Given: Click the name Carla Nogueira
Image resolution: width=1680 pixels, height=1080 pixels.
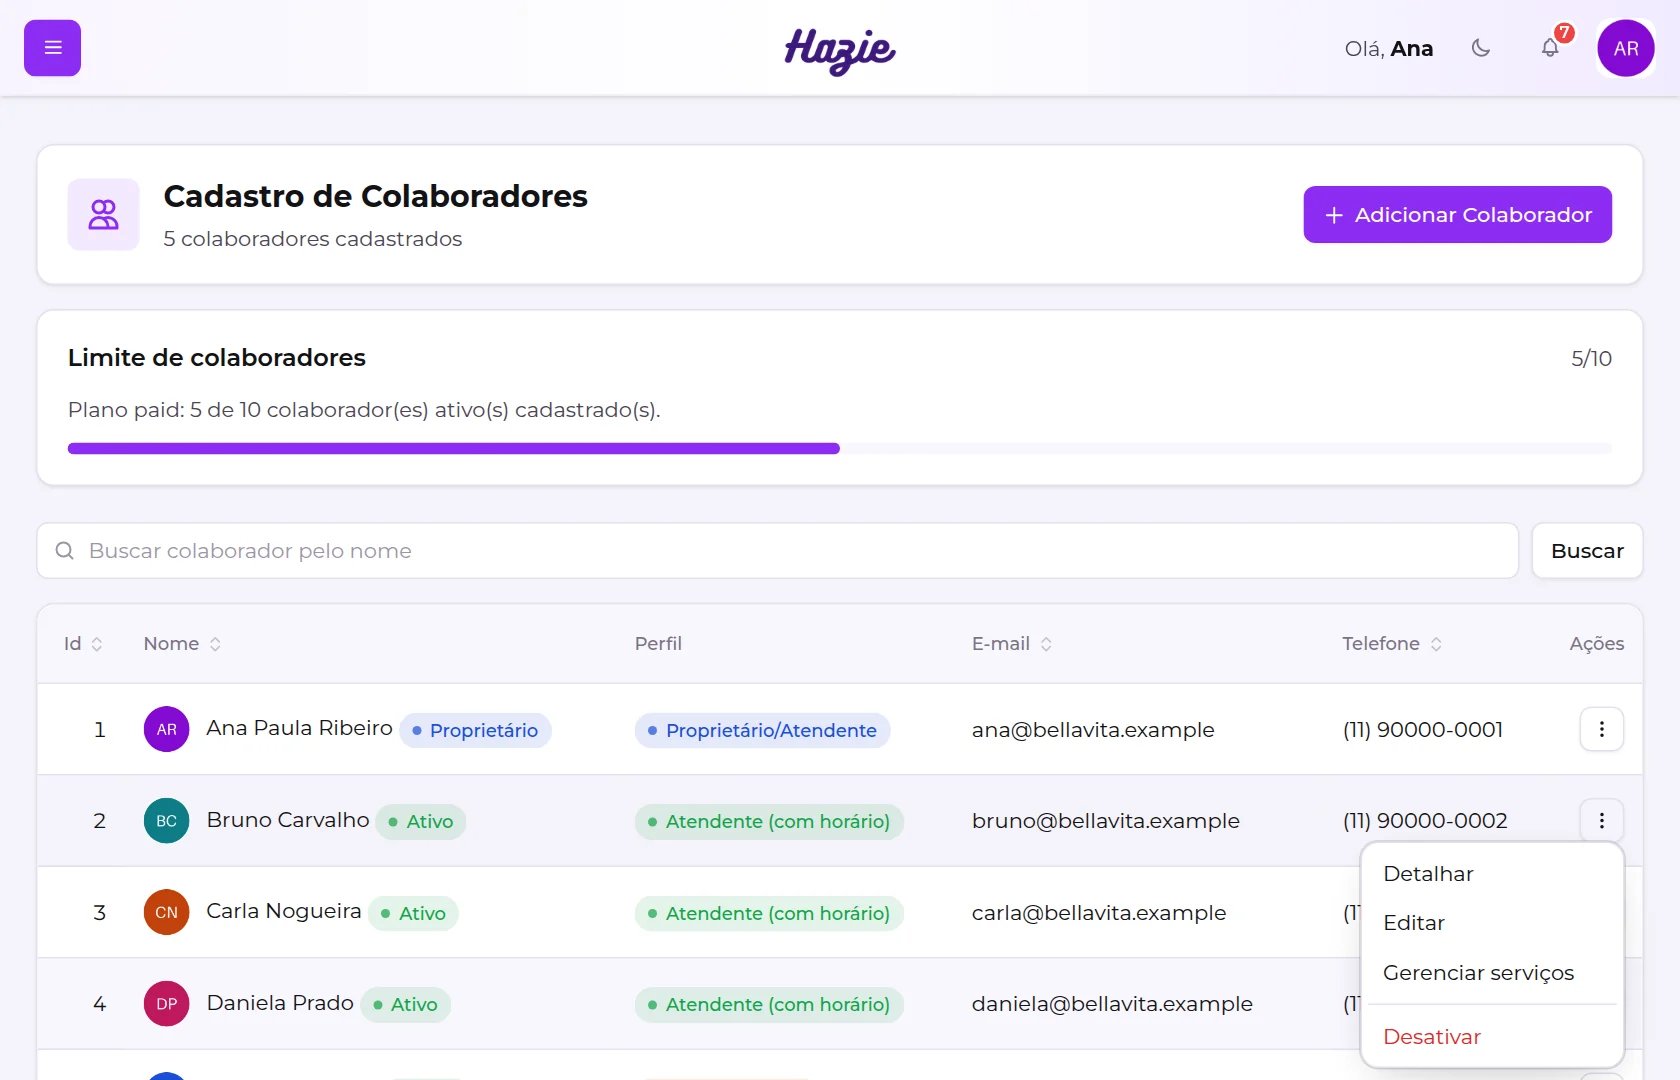Looking at the screenshot, I should point(284,911).
